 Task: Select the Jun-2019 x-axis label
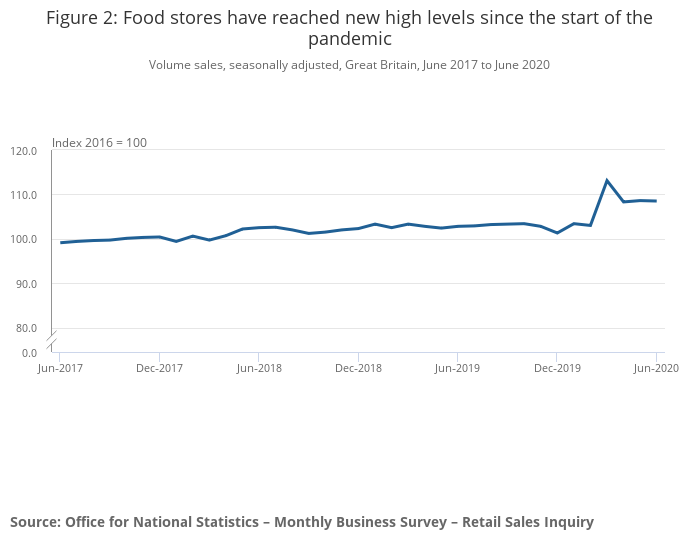coord(457,368)
